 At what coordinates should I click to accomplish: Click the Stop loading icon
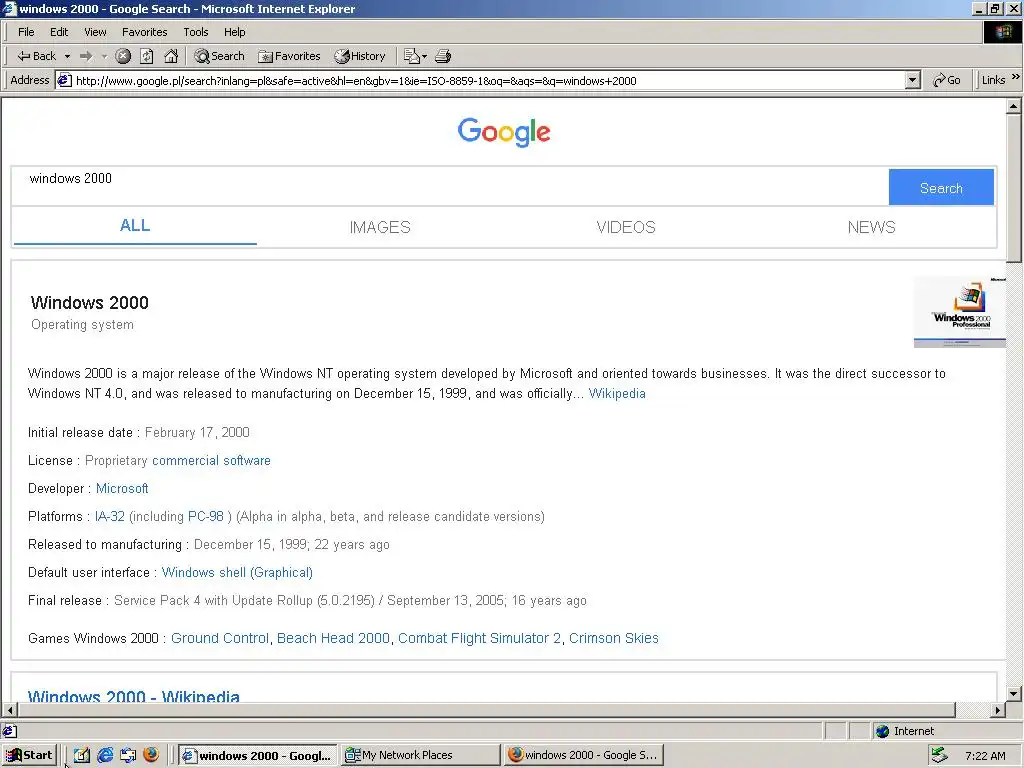coord(123,56)
